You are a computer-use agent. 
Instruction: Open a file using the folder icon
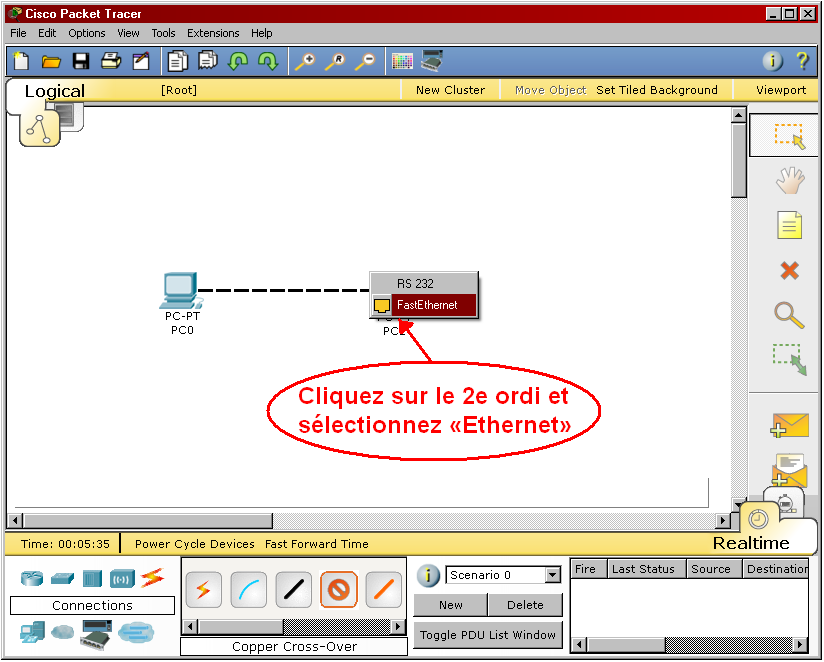(x=51, y=61)
